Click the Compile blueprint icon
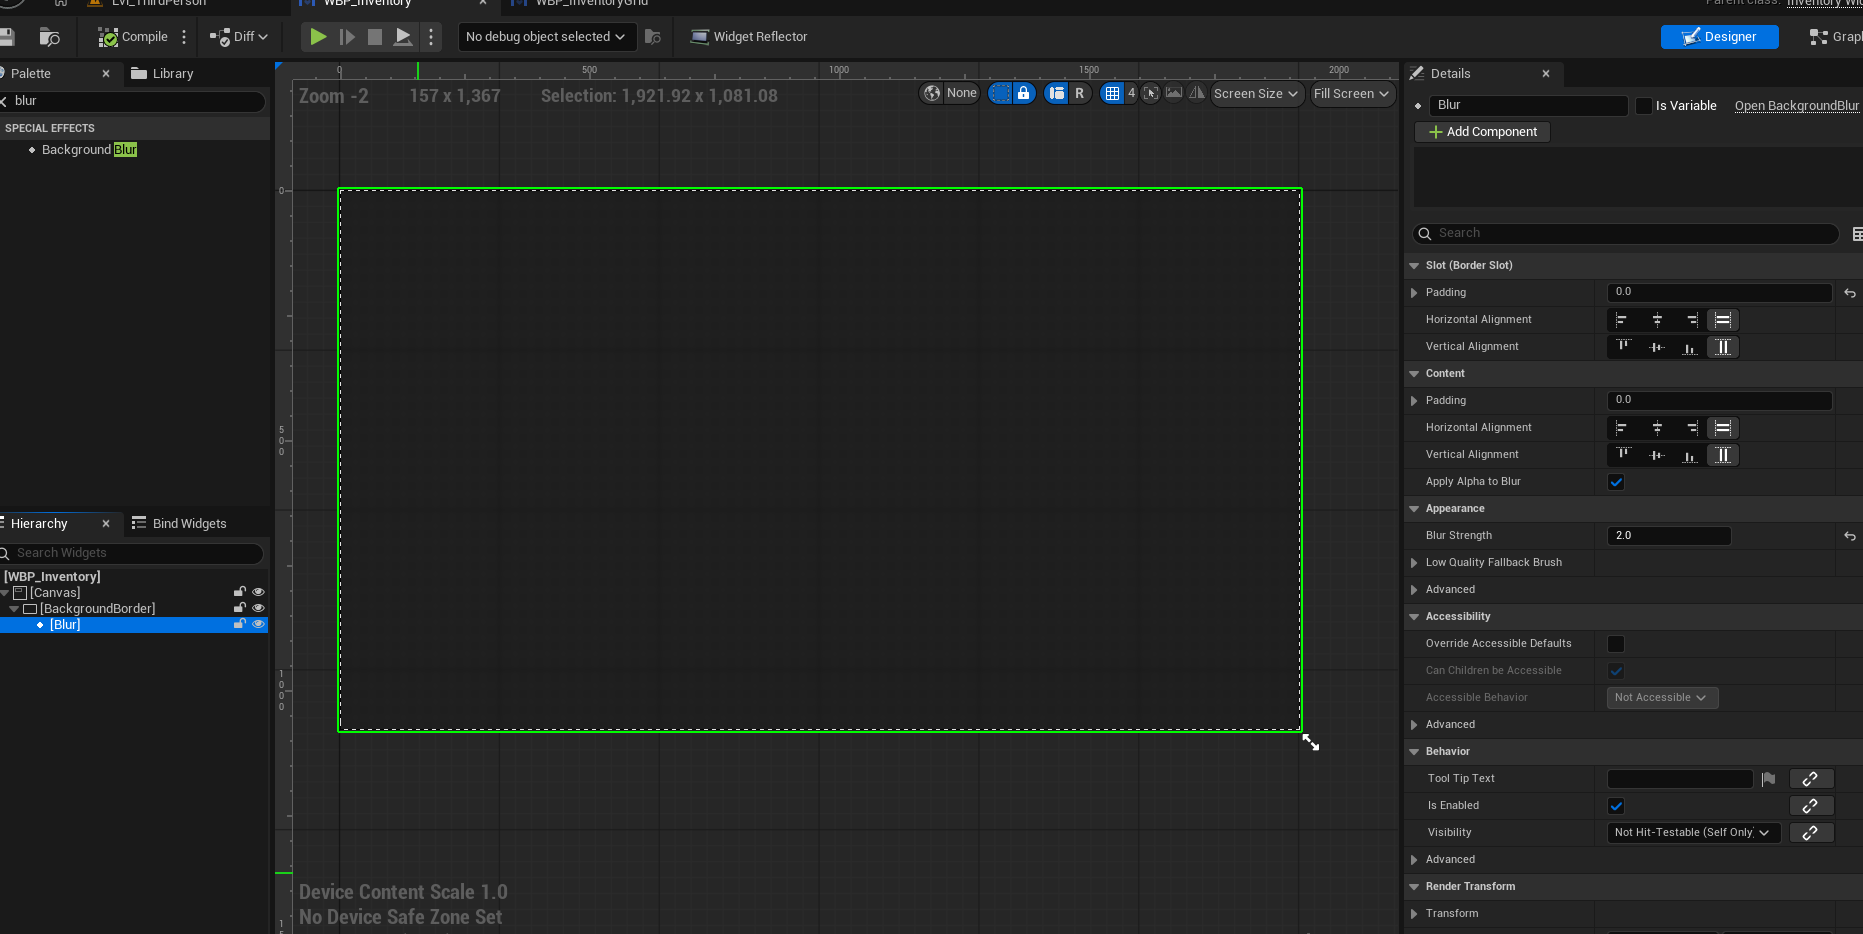This screenshot has width=1863, height=934. pos(108,37)
